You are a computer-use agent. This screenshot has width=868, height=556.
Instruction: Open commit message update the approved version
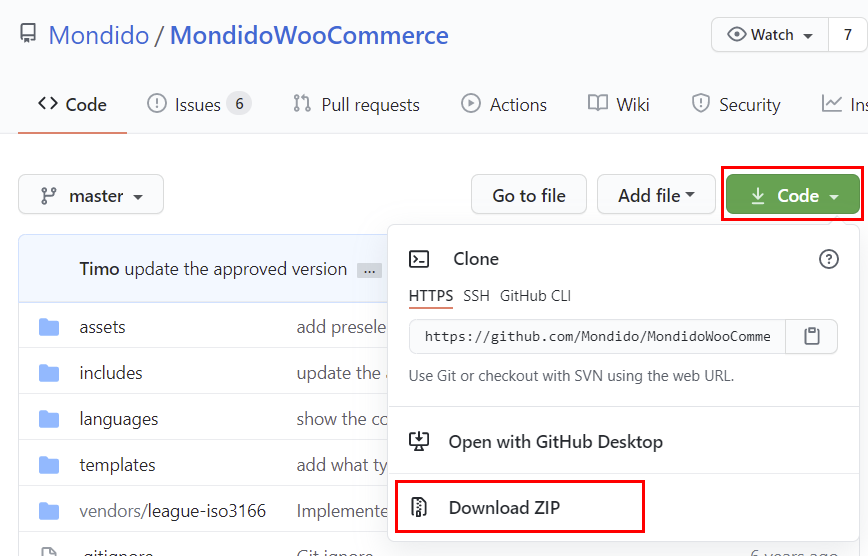coord(236,269)
